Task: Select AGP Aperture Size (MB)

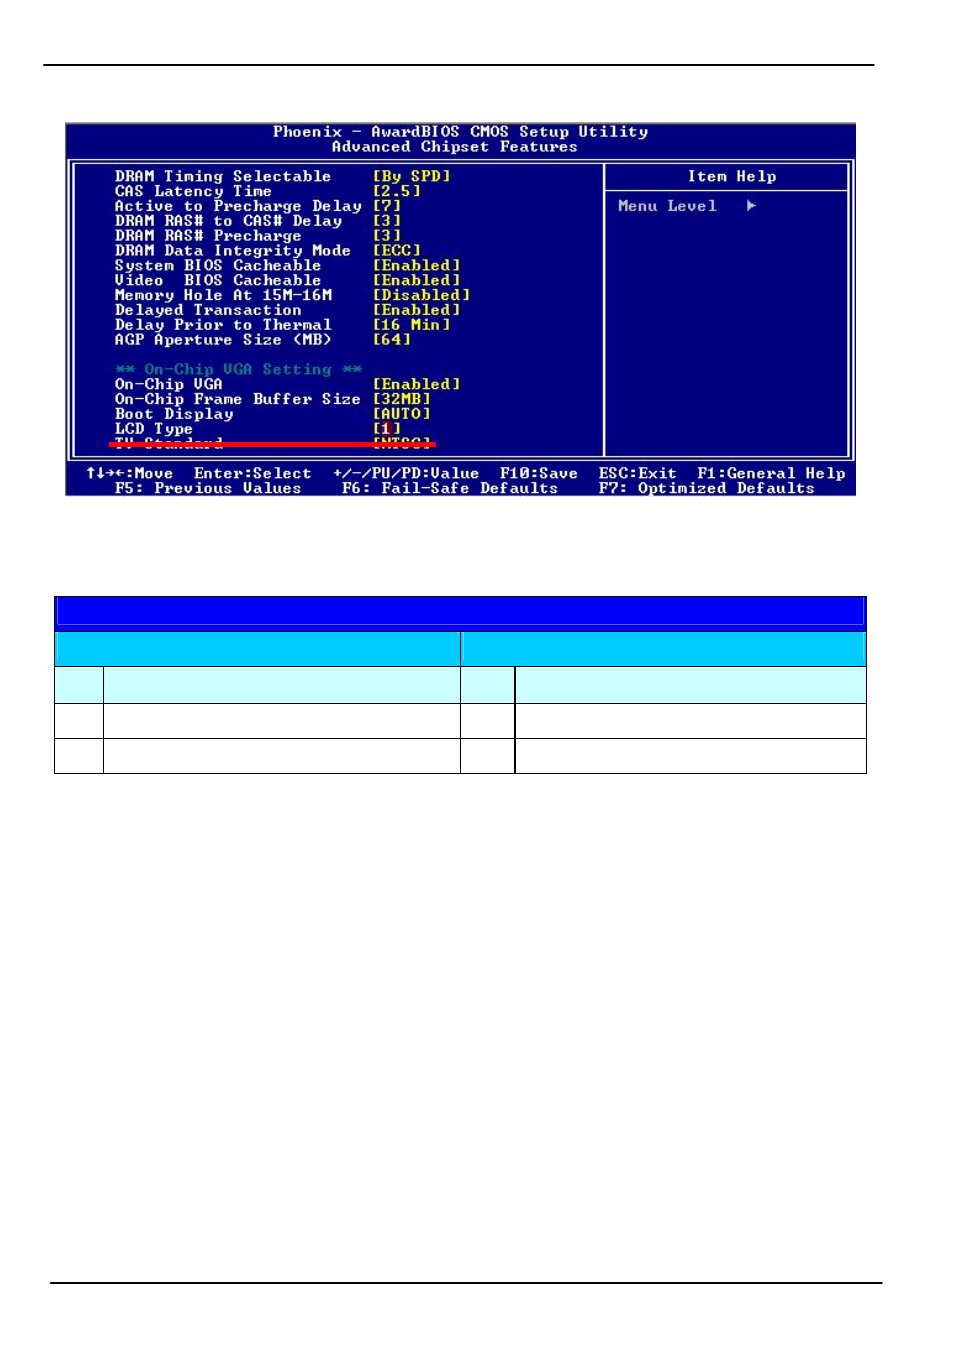Action: (x=222, y=340)
